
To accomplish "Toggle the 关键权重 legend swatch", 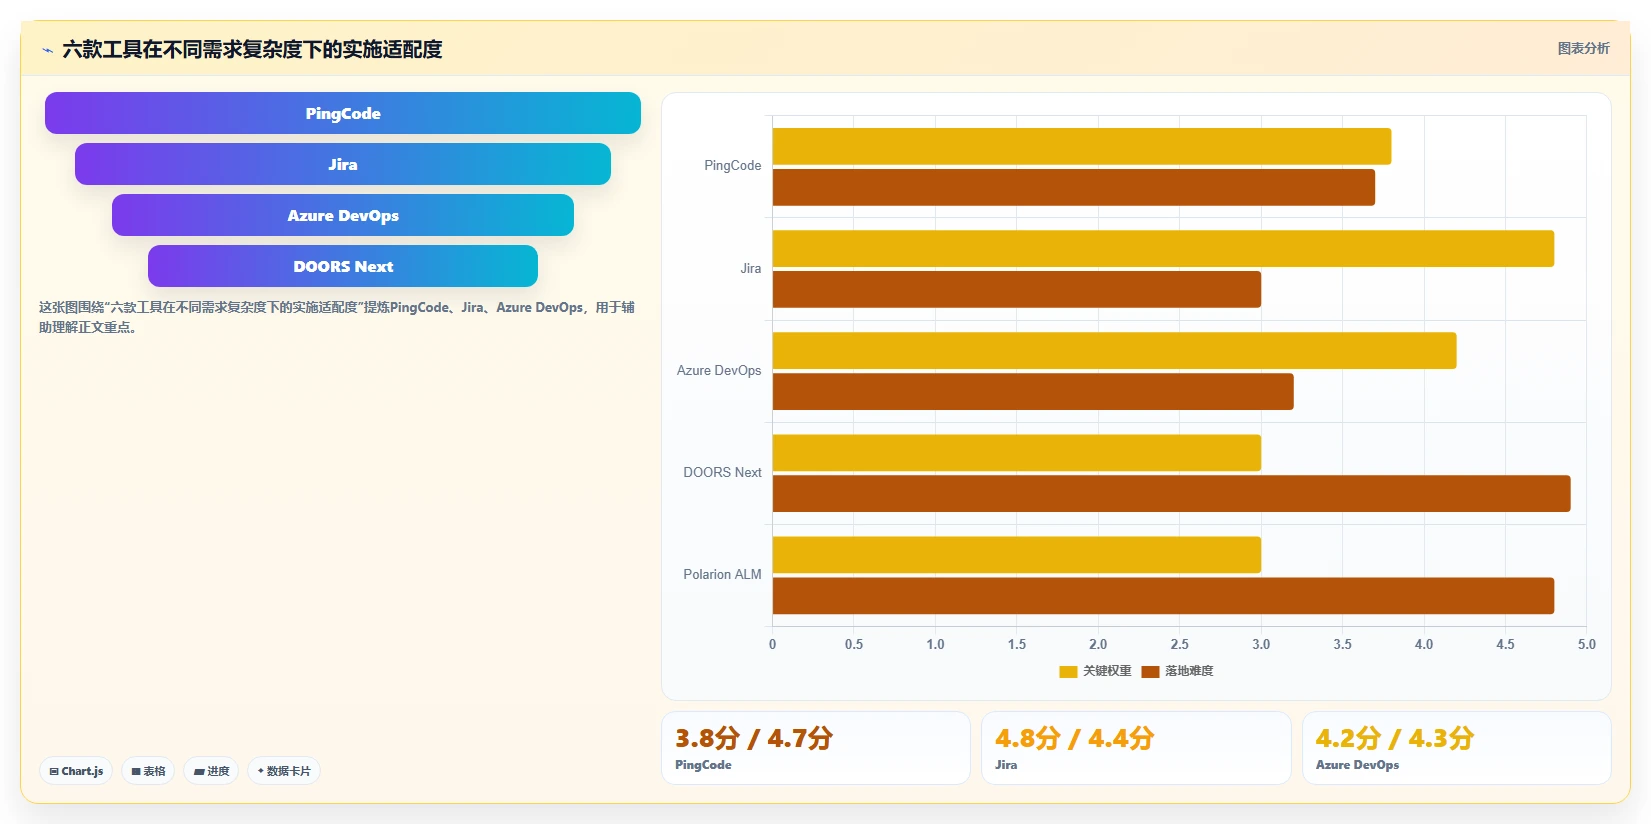I will (1068, 671).
